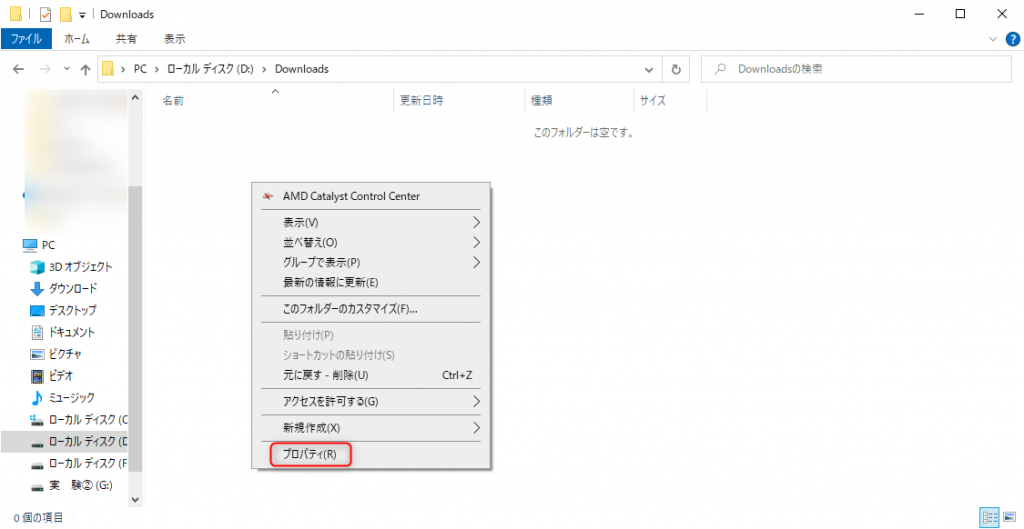Select プロパティ(R) from context menu
This screenshot has width=1024, height=529.
pos(311,454)
